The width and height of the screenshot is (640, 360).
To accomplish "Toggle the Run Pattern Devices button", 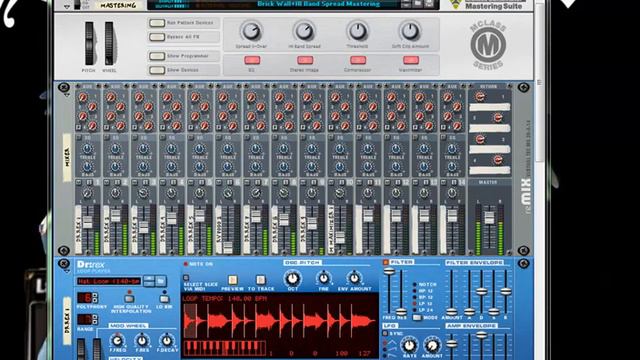I will pyautogui.click(x=157, y=23).
